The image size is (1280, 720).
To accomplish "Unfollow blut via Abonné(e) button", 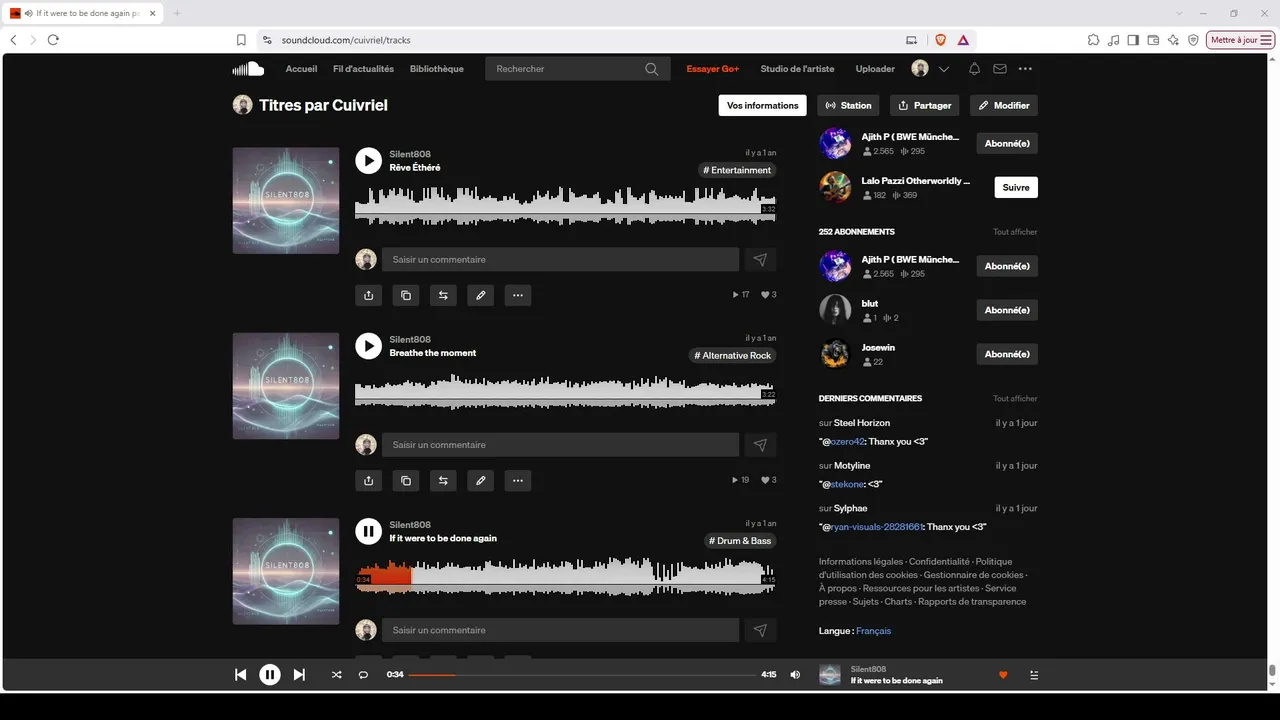I will [1007, 310].
